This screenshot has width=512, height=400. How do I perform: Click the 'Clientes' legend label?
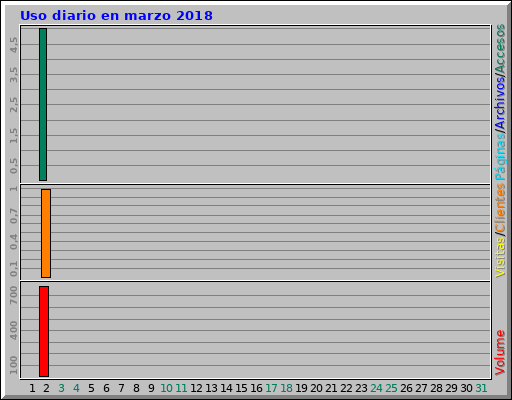click(x=500, y=207)
